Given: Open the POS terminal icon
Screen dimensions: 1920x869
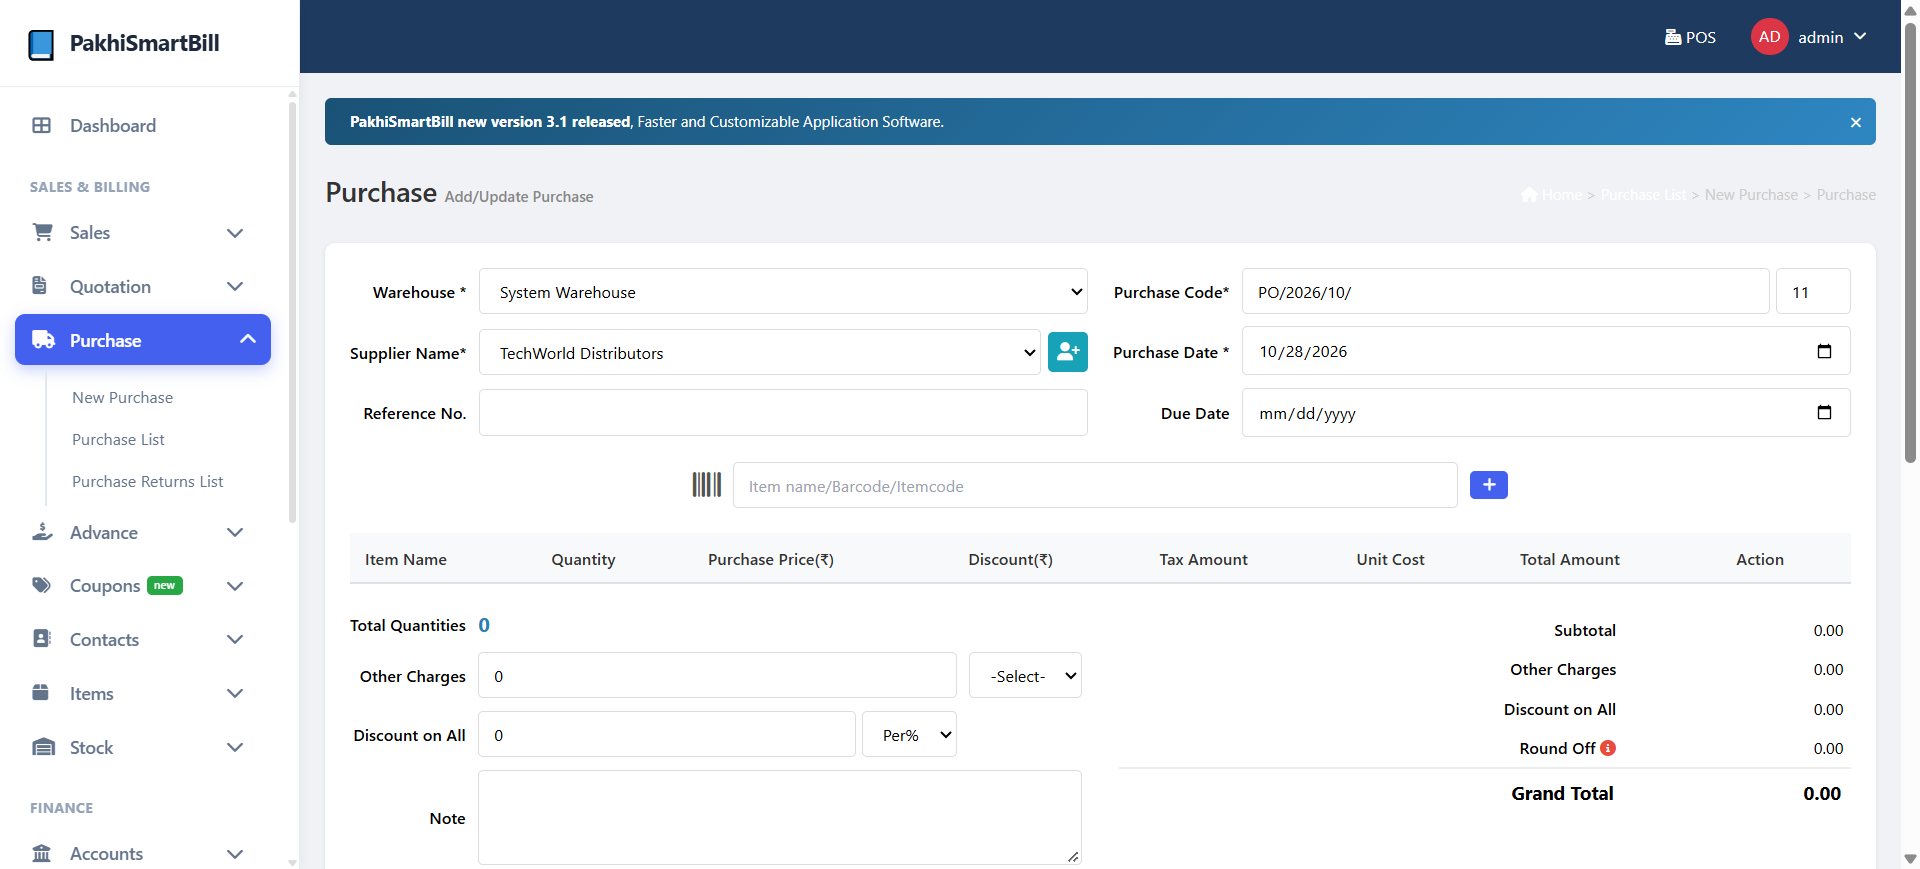Looking at the screenshot, I should click(x=1673, y=37).
